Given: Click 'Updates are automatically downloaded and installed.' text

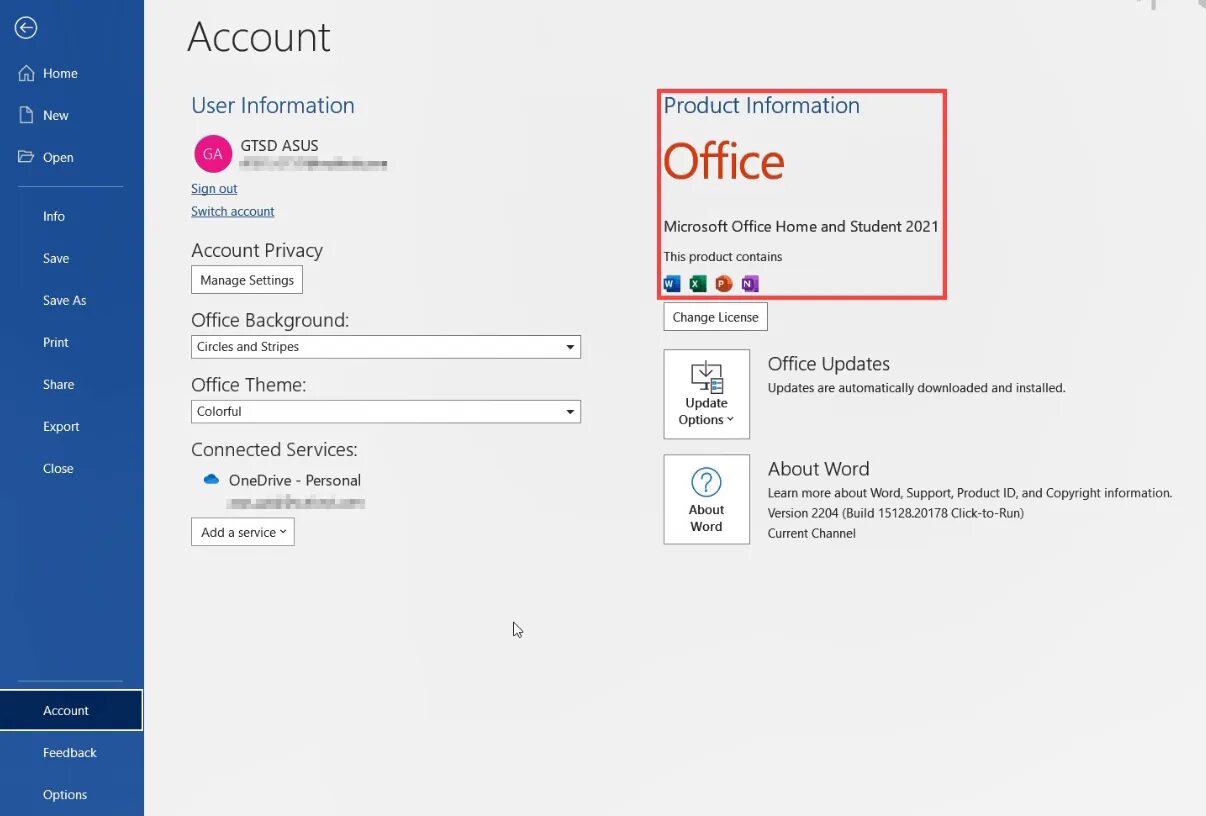Looking at the screenshot, I should (917, 388).
